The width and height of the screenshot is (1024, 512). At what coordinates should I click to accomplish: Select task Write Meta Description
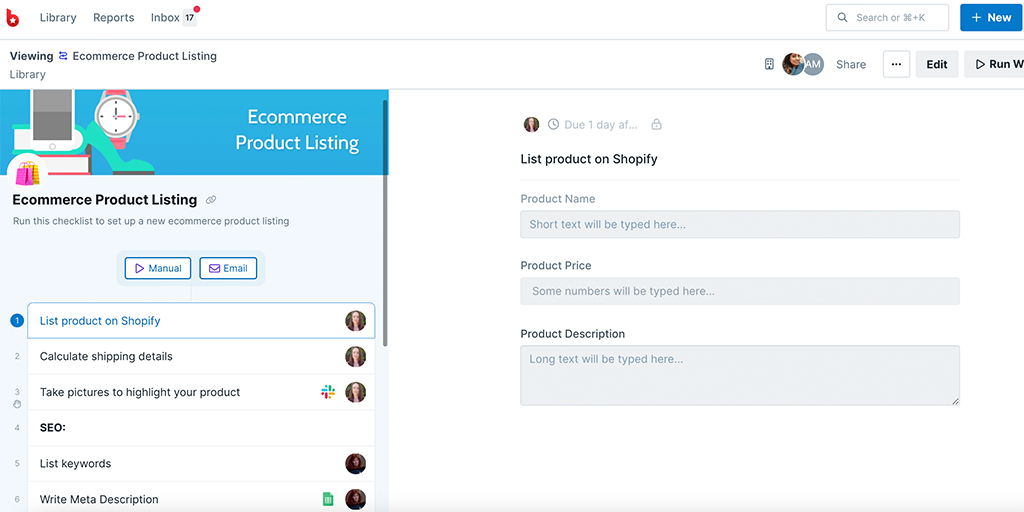pos(201,499)
